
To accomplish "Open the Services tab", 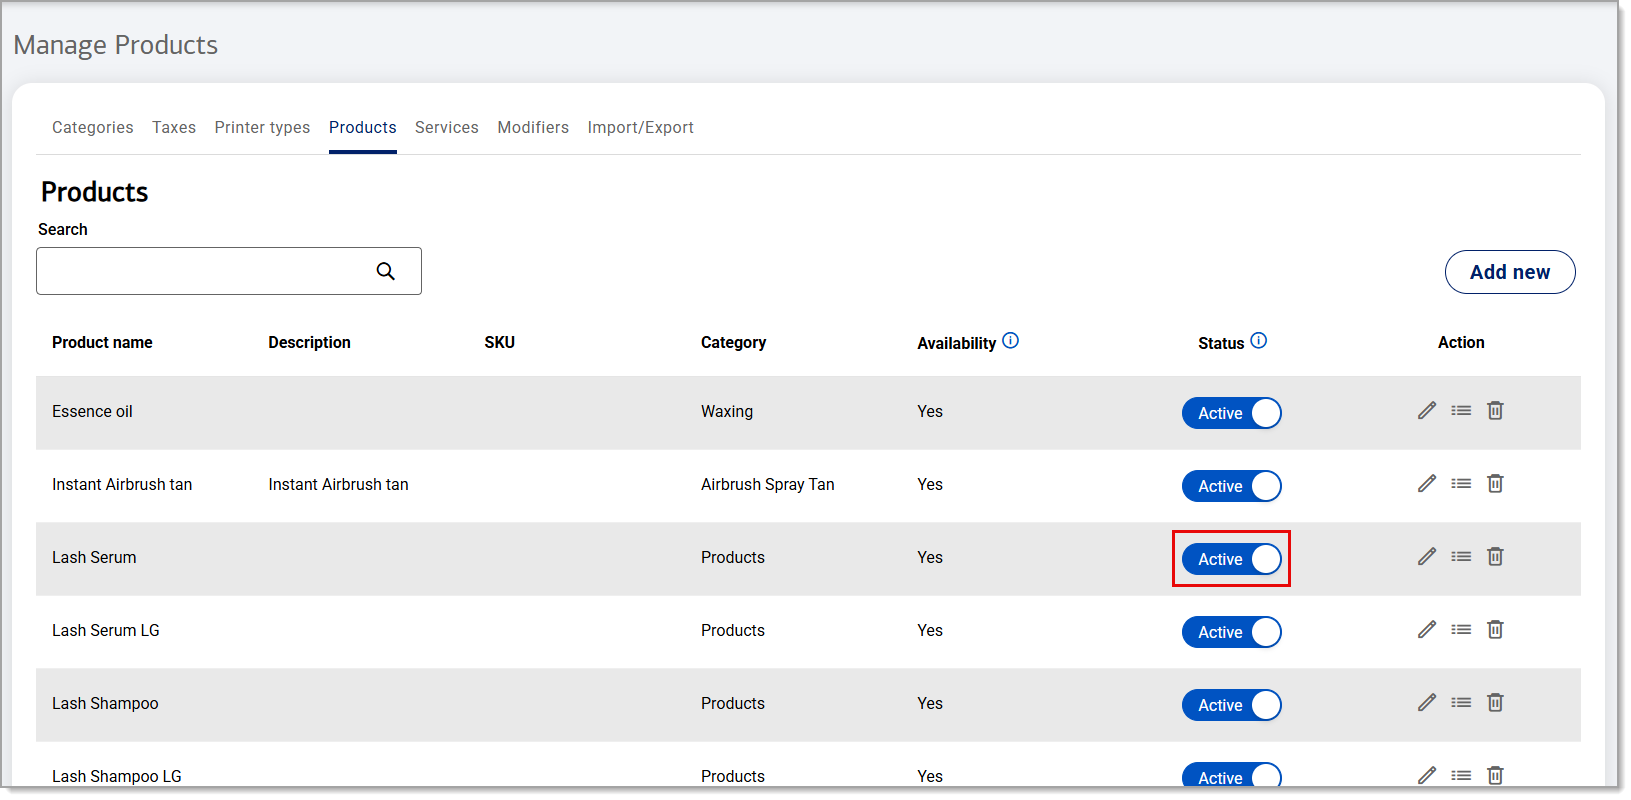I will (447, 127).
